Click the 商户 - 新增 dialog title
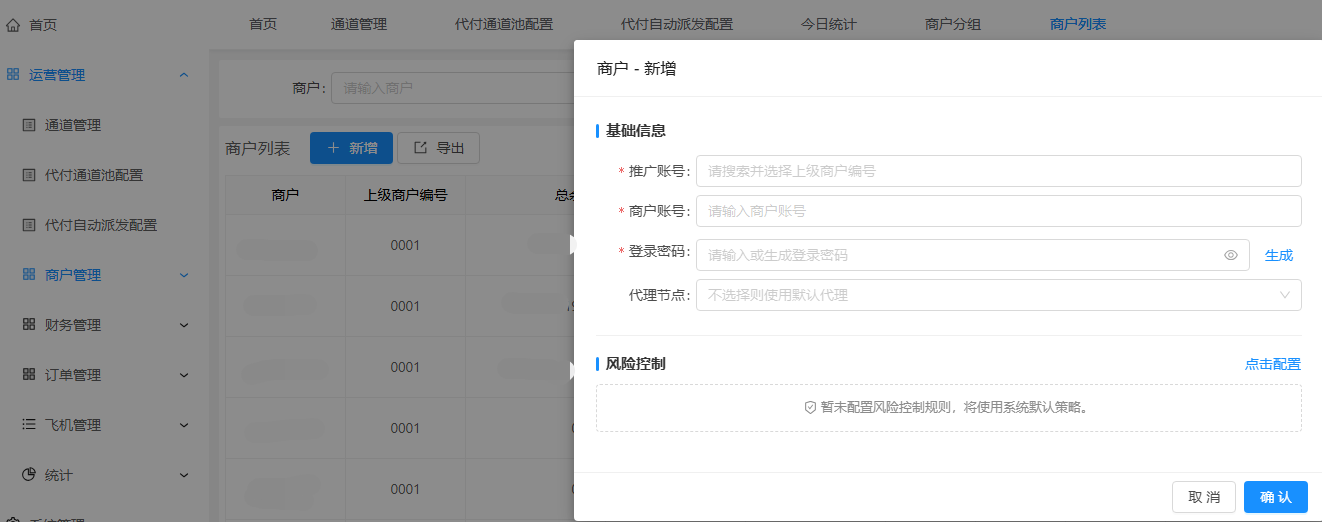1322x522 pixels. tap(636, 69)
